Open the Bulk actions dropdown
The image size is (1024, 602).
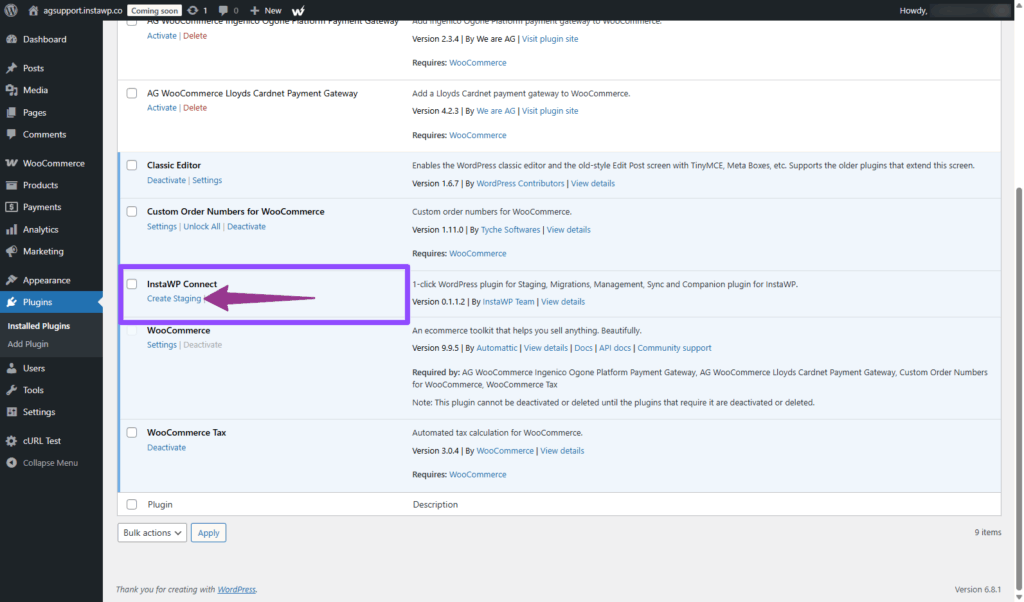[x=152, y=533]
